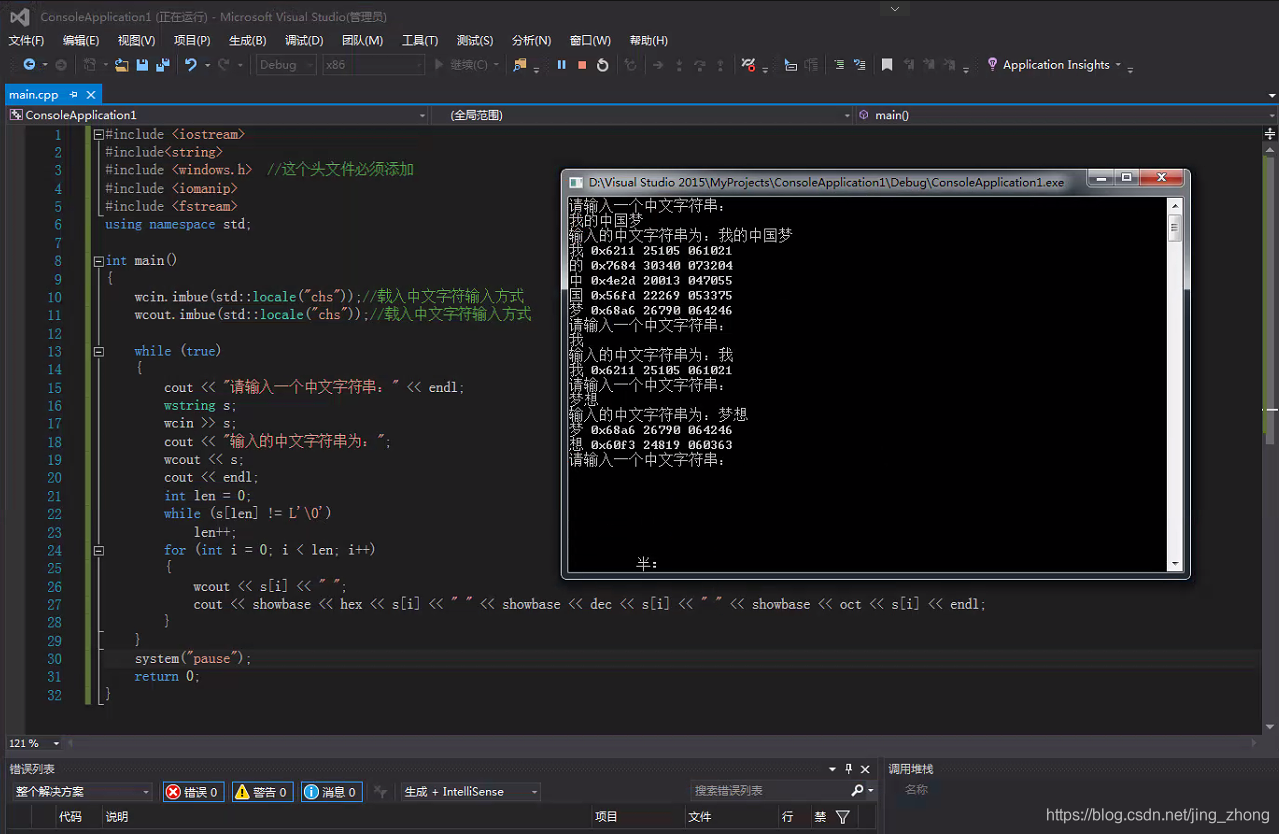Restart debugging with the circular arrow icon
The image size is (1279, 834).
pos(602,65)
